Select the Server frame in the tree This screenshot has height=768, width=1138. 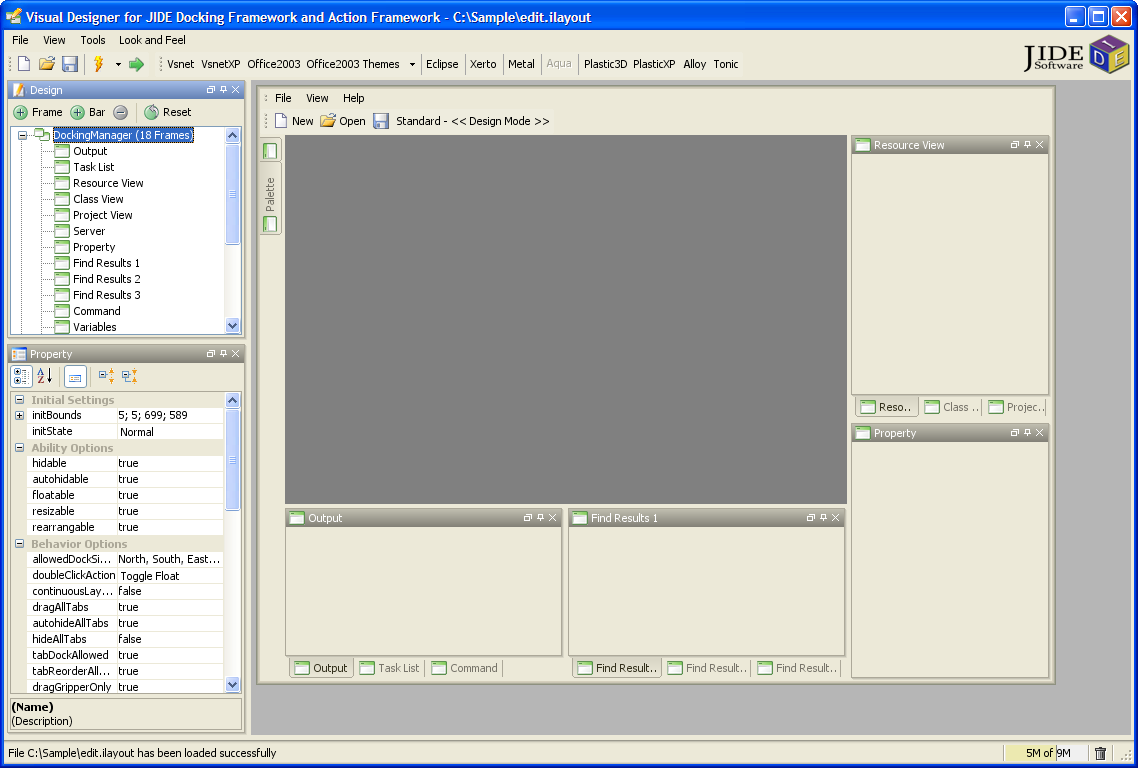[80, 231]
